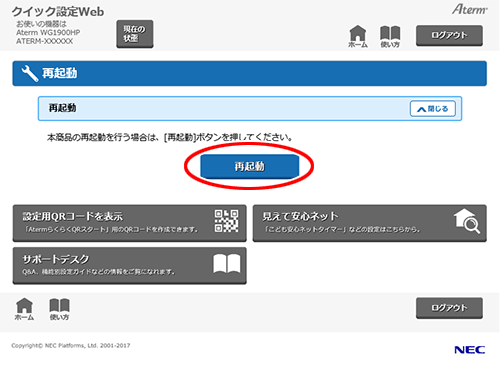Image resolution: width=500 pixels, height=368 pixels.
Task: Open the 設定用QRコードを表示 panel
Action: coord(130,223)
